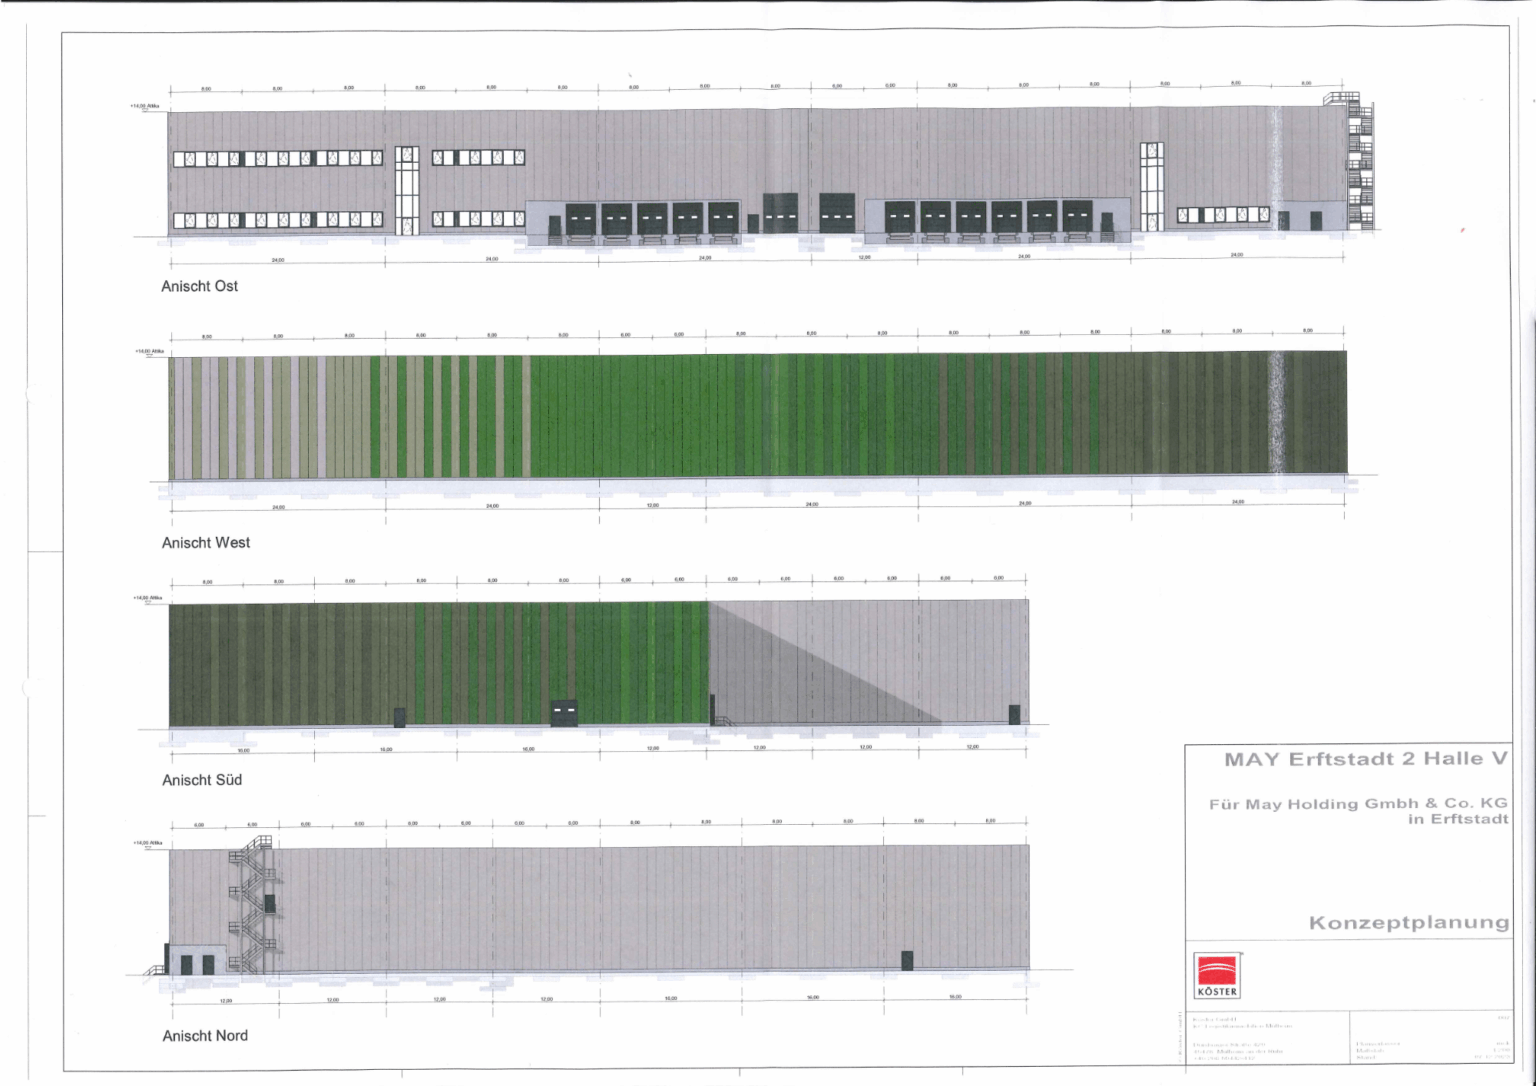
Task: Click 'Für May Holding GmbH & Co. KG' text
Action: pos(1358,804)
